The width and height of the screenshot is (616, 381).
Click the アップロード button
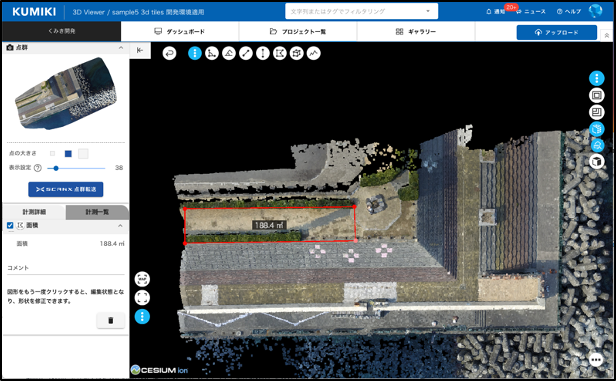557,32
